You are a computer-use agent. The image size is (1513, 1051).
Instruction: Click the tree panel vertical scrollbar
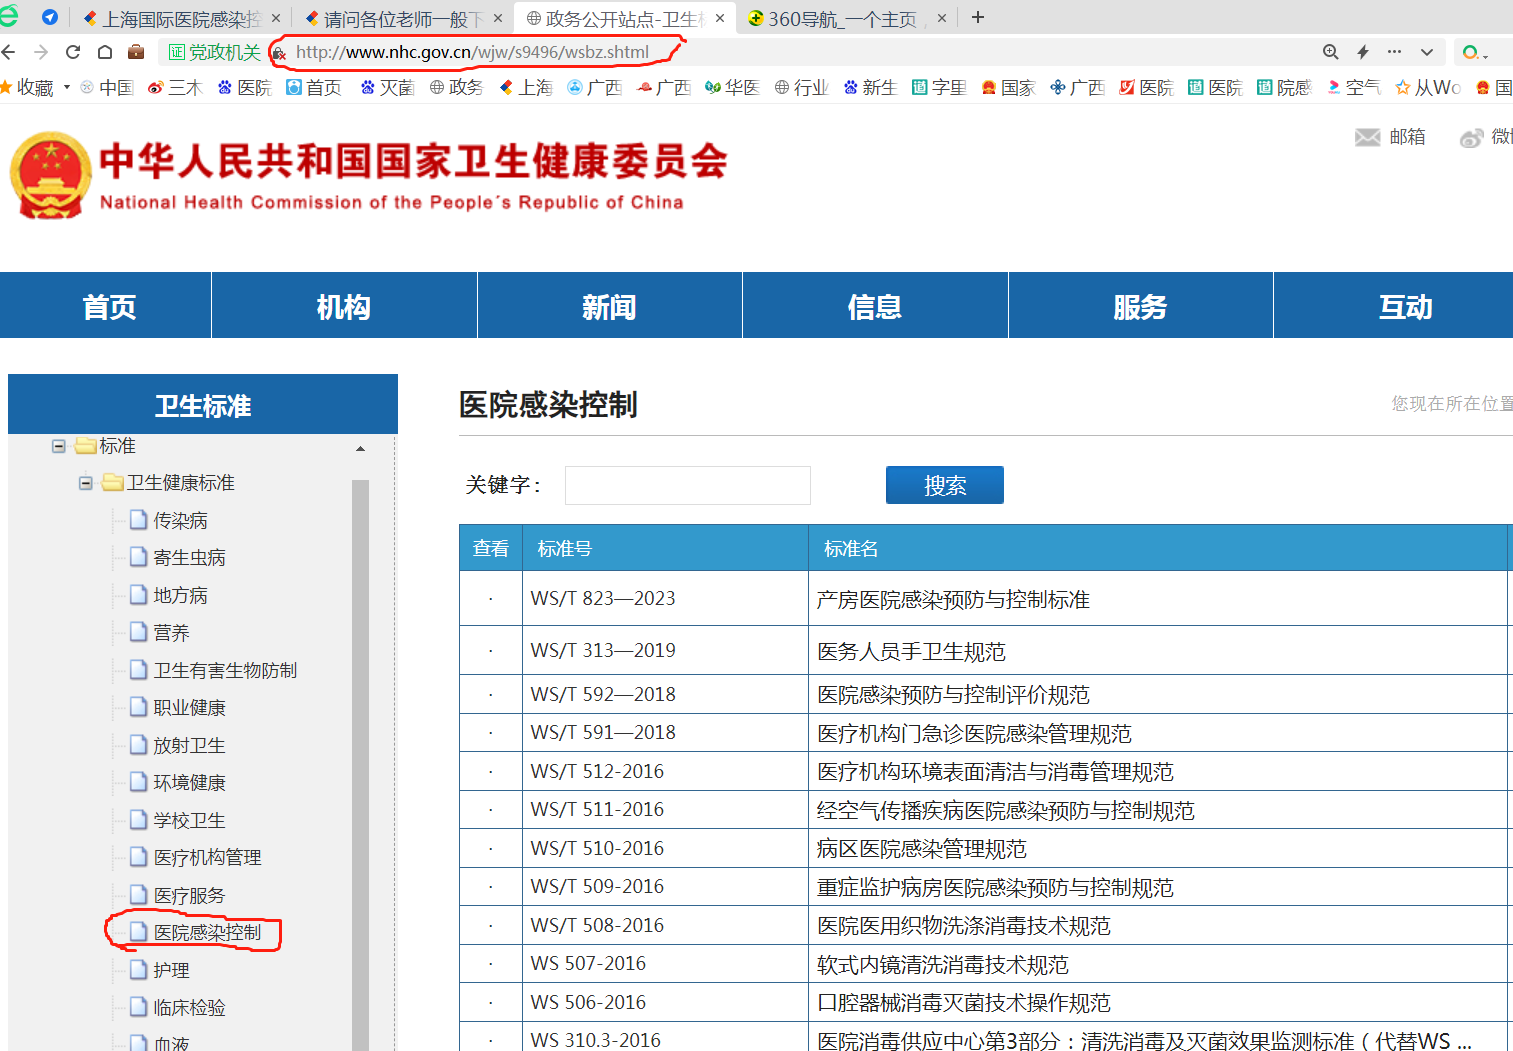pyautogui.click(x=360, y=765)
